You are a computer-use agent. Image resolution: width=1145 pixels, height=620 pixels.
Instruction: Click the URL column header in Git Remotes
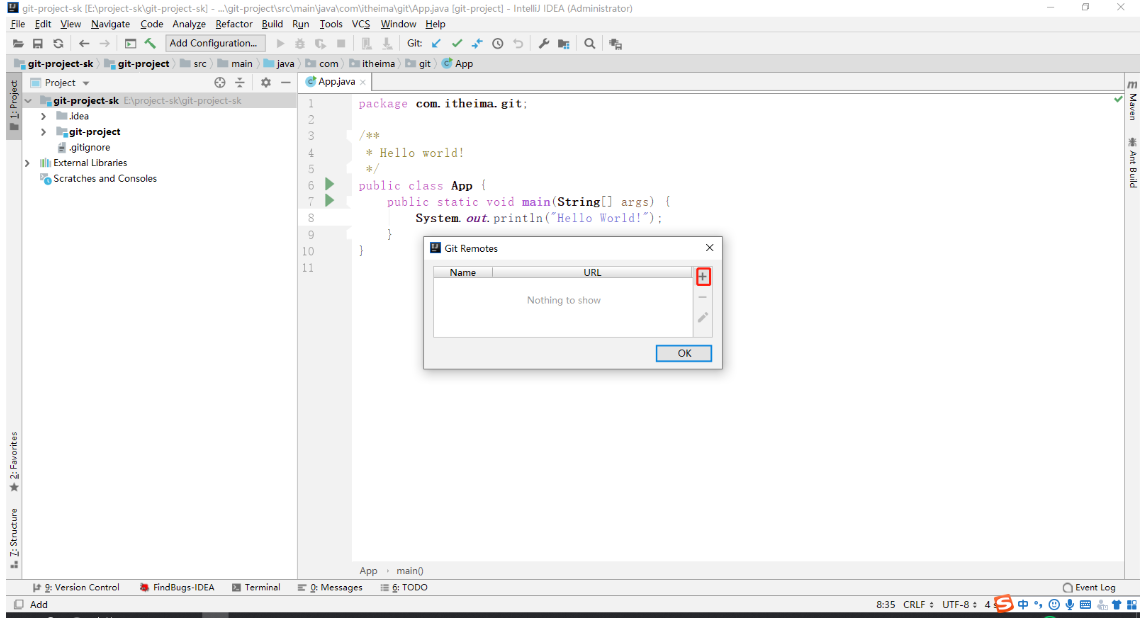pos(592,272)
